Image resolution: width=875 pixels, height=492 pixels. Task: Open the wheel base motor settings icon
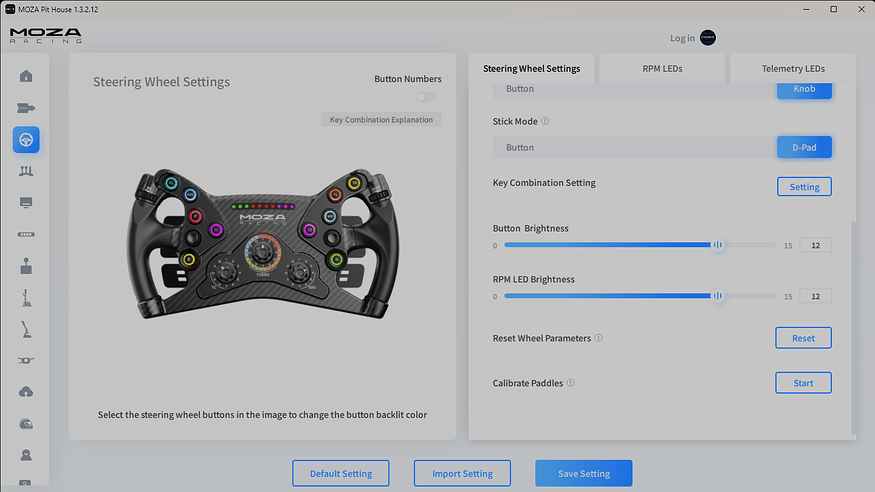(x=26, y=108)
